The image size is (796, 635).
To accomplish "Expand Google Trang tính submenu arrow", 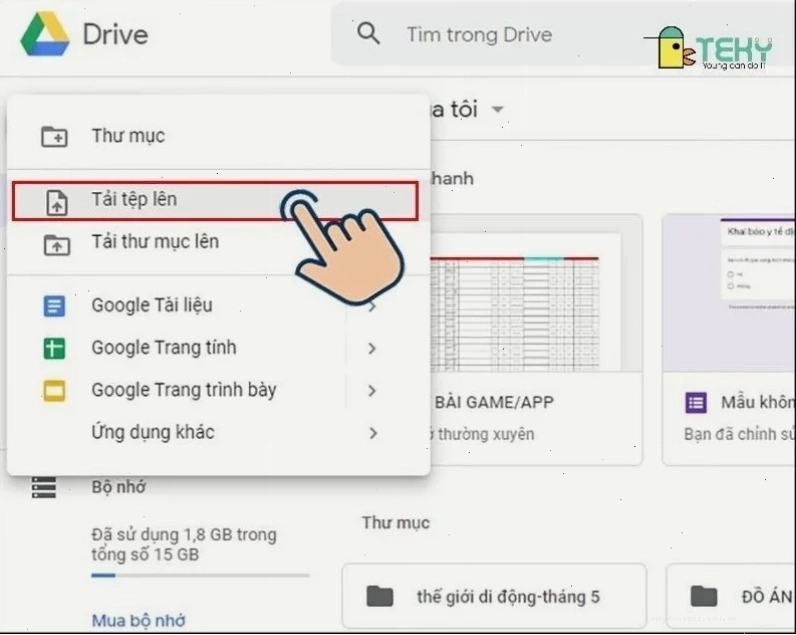I will 372,349.
